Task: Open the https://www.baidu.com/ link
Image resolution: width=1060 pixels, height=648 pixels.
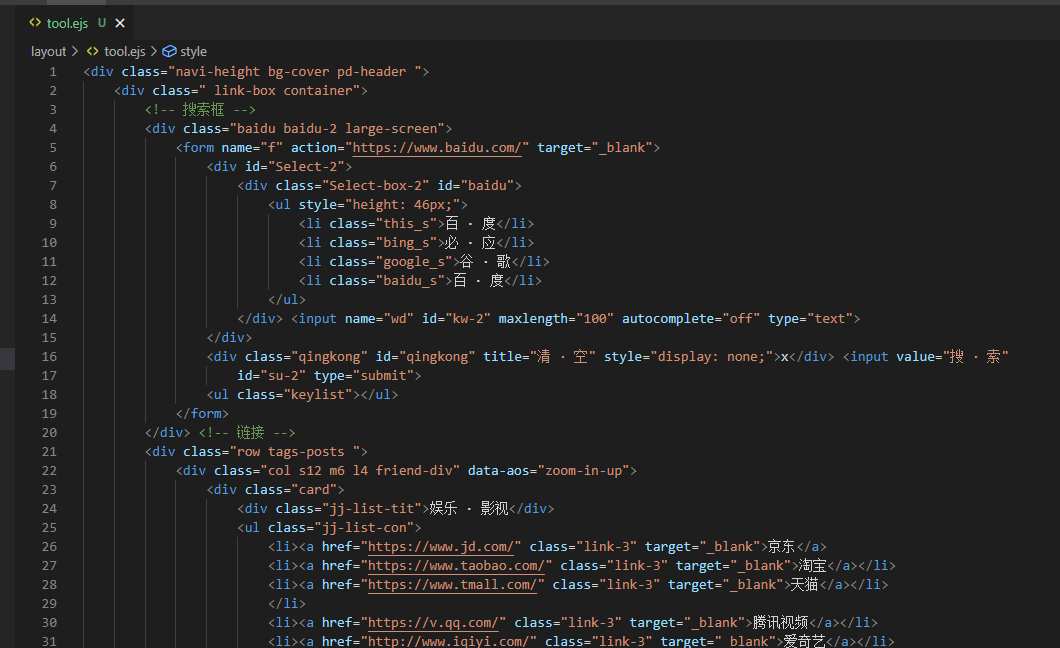Action: click(x=437, y=148)
